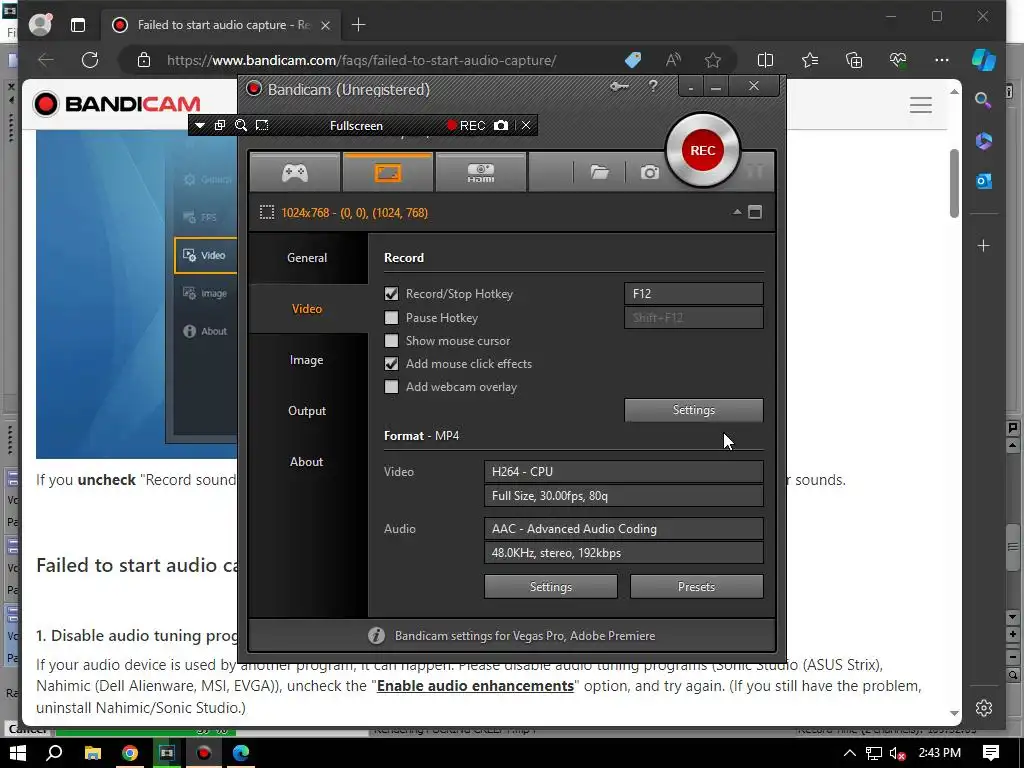Click the Bandicam logo on webpage
Image resolution: width=1024 pixels, height=768 pixels.
coord(118,104)
